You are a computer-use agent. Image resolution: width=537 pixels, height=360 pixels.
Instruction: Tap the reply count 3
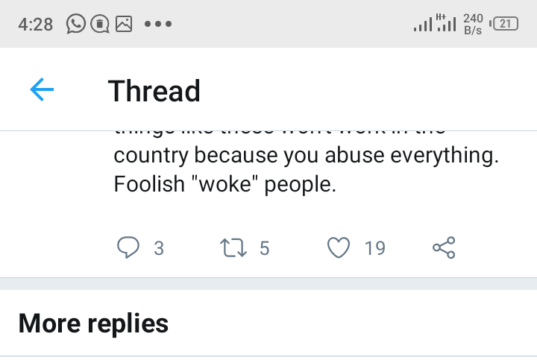point(159,248)
